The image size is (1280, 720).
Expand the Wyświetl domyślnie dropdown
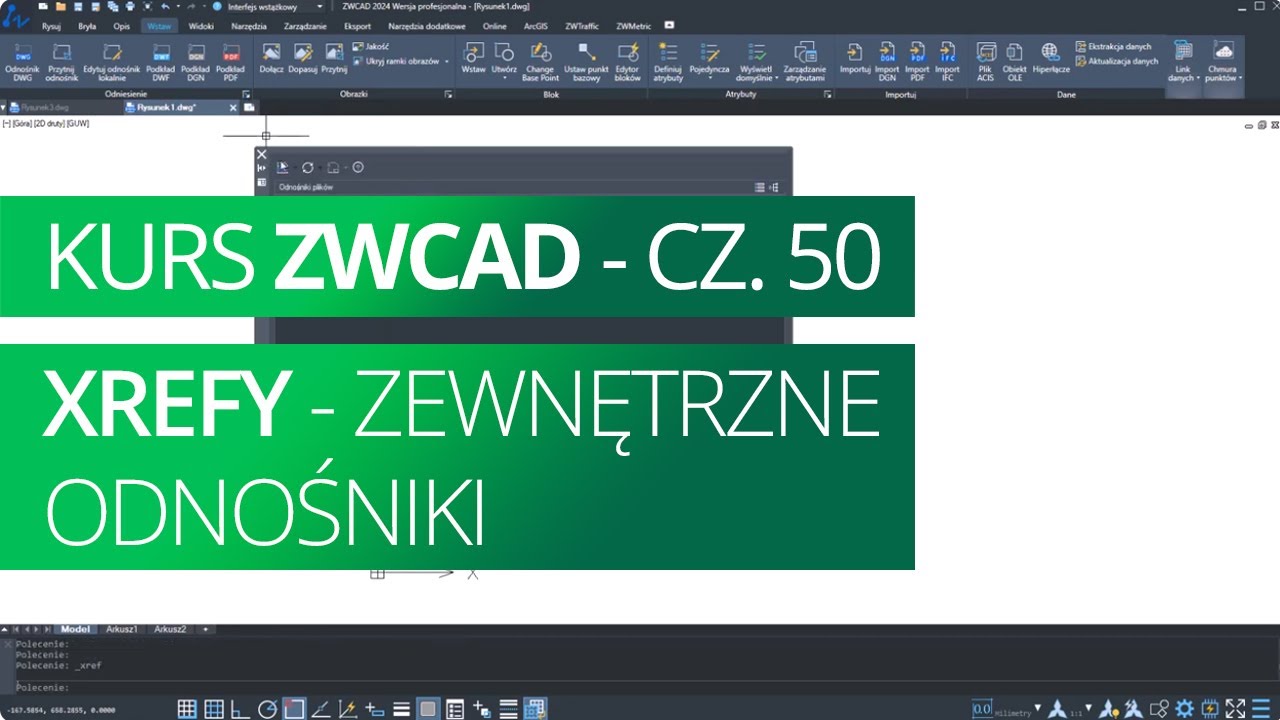pos(776,77)
